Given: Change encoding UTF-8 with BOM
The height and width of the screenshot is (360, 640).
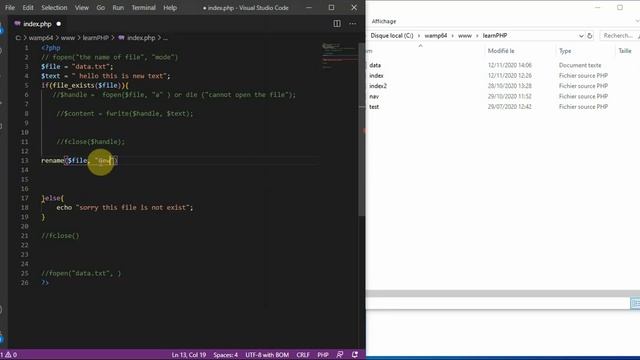Looking at the screenshot, I should click(x=267, y=355).
